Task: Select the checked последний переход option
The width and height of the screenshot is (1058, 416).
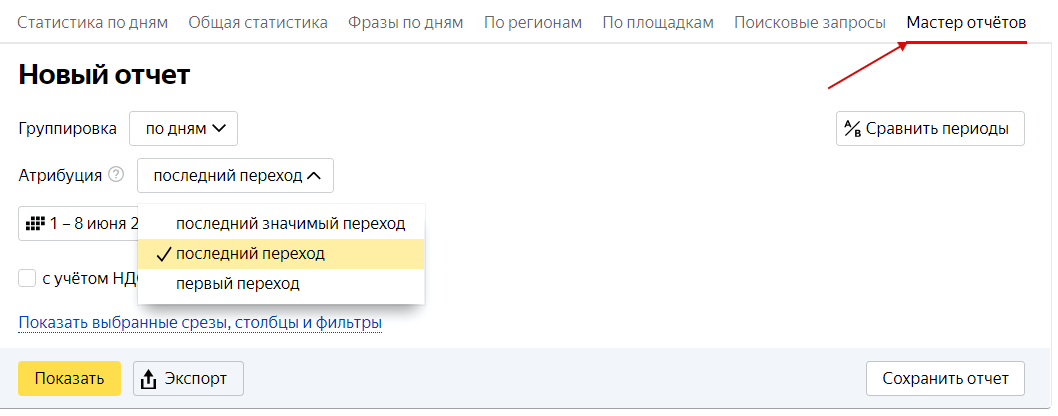Action: pos(281,254)
